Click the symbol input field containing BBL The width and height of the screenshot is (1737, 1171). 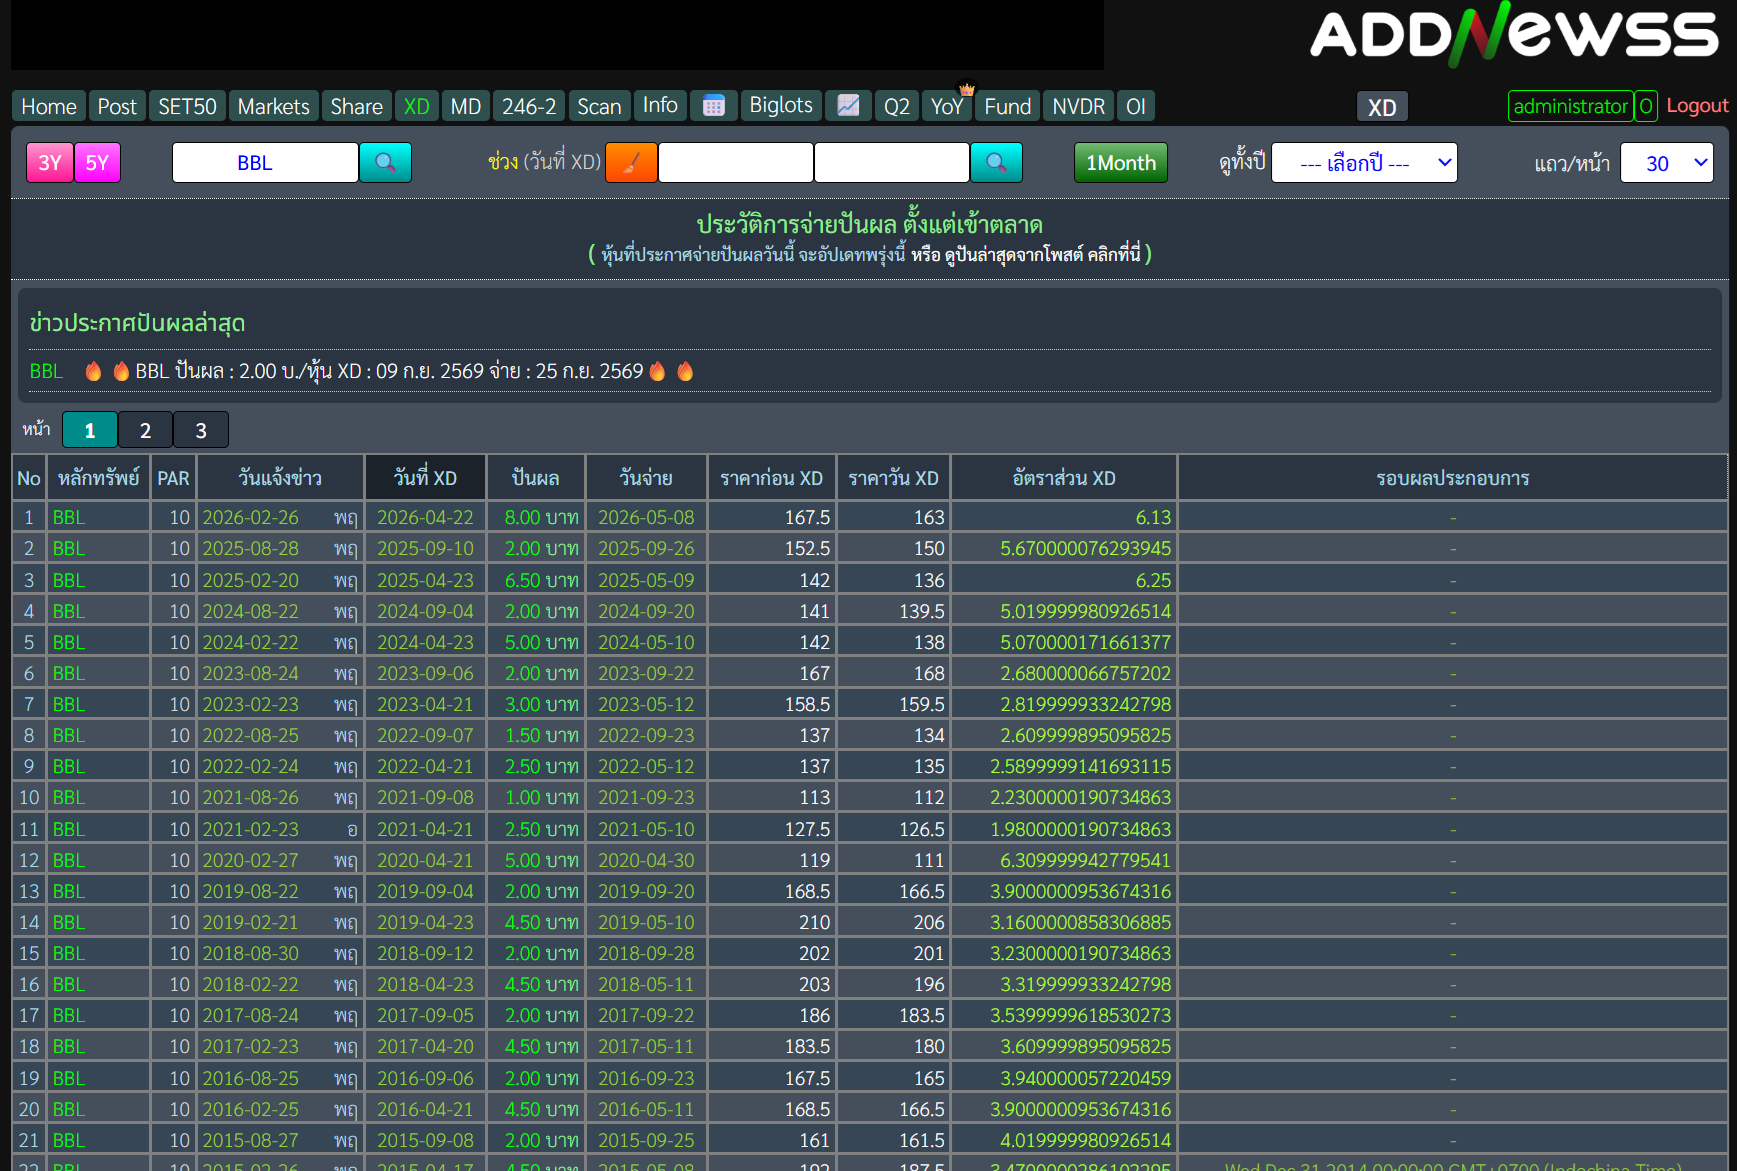pos(265,163)
